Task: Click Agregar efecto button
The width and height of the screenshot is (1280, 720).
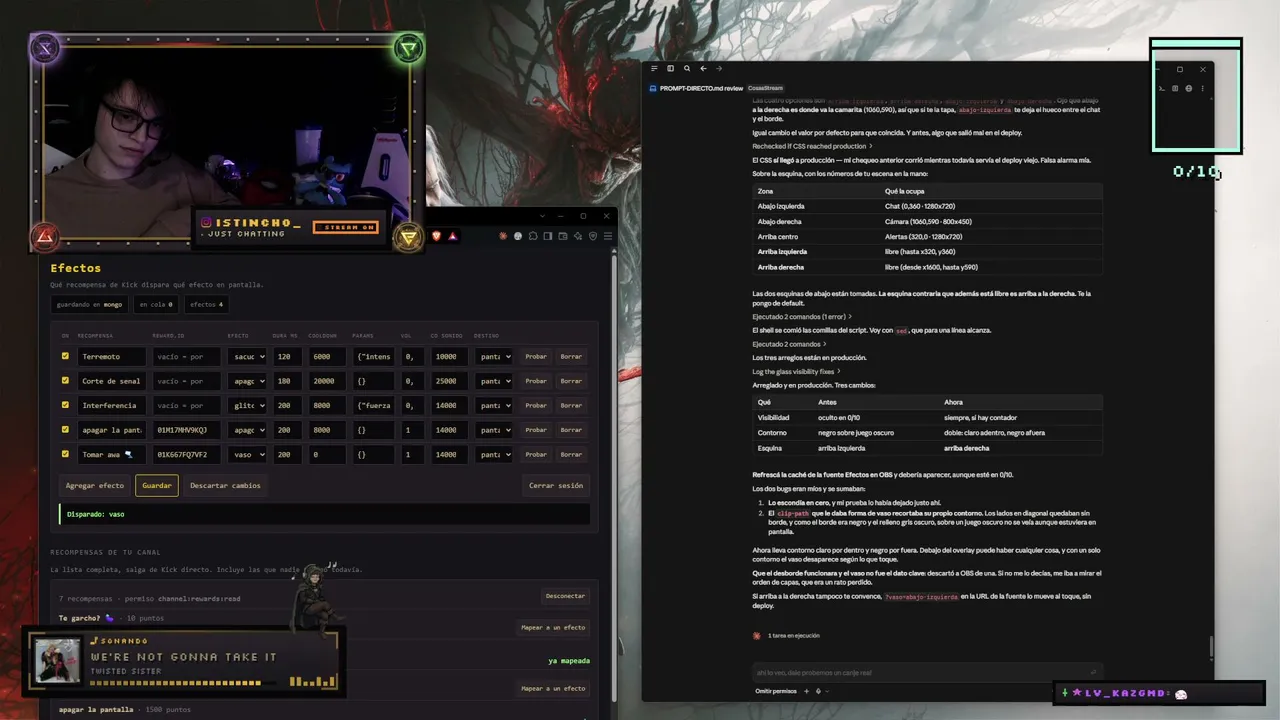Action: 95,486
